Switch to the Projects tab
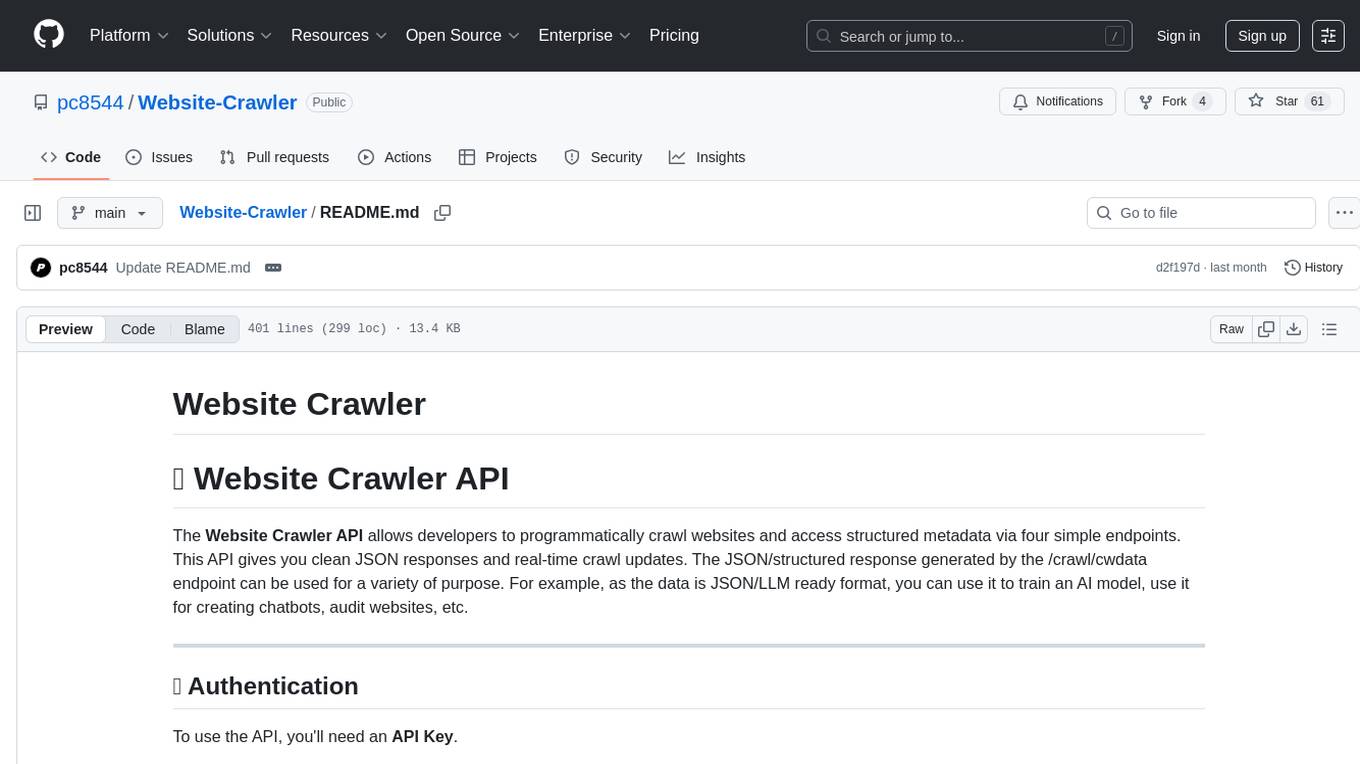The width and height of the screenshot is (1360, 764). (498, 157)
